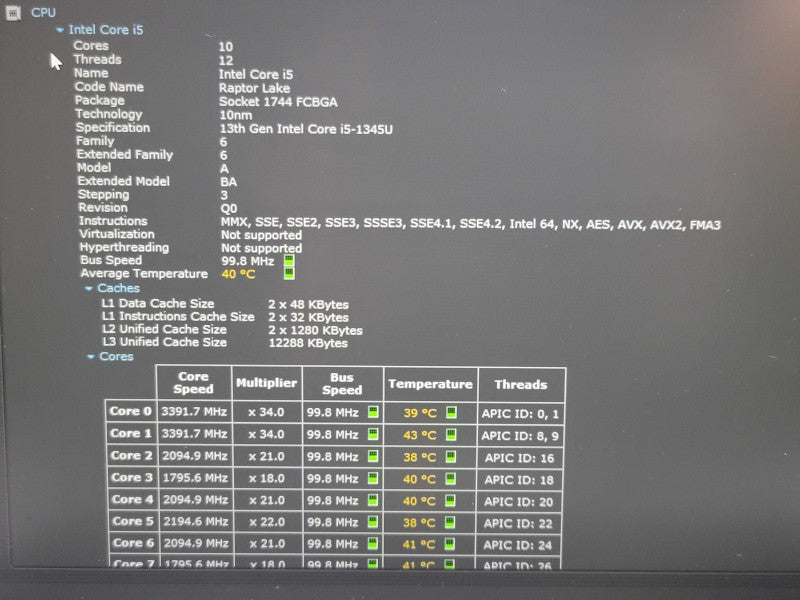The width and height of the screenshot is (800, 600).
Task: Click the Core 3 speed 1795.6 MHz cell
Action: tap(195, 478)
